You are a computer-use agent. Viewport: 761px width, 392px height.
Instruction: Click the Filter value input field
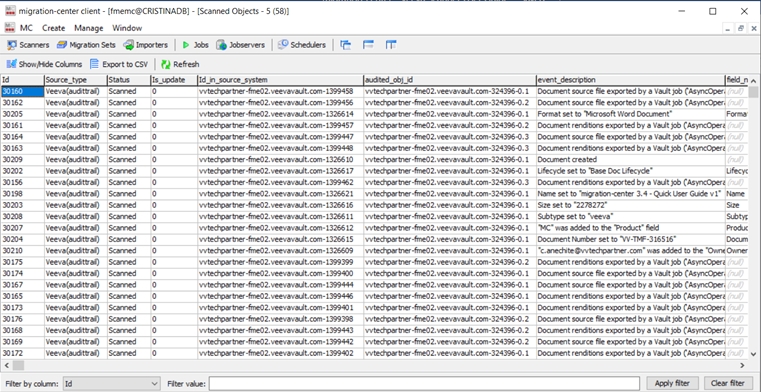[x=424, y=384]
